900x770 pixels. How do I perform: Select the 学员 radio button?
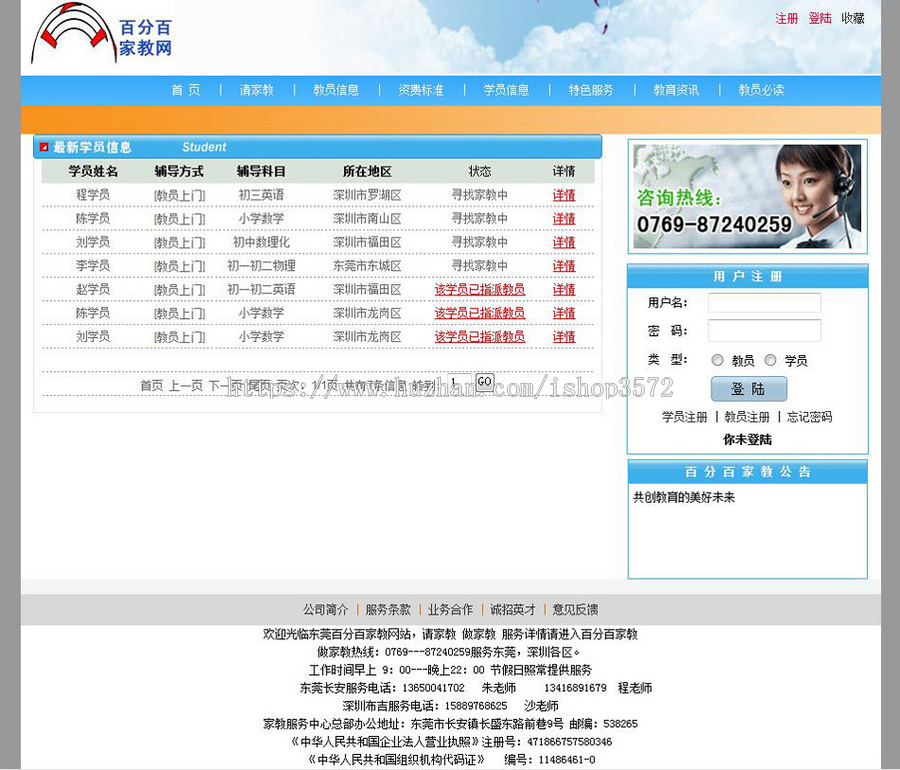point(770,360)
